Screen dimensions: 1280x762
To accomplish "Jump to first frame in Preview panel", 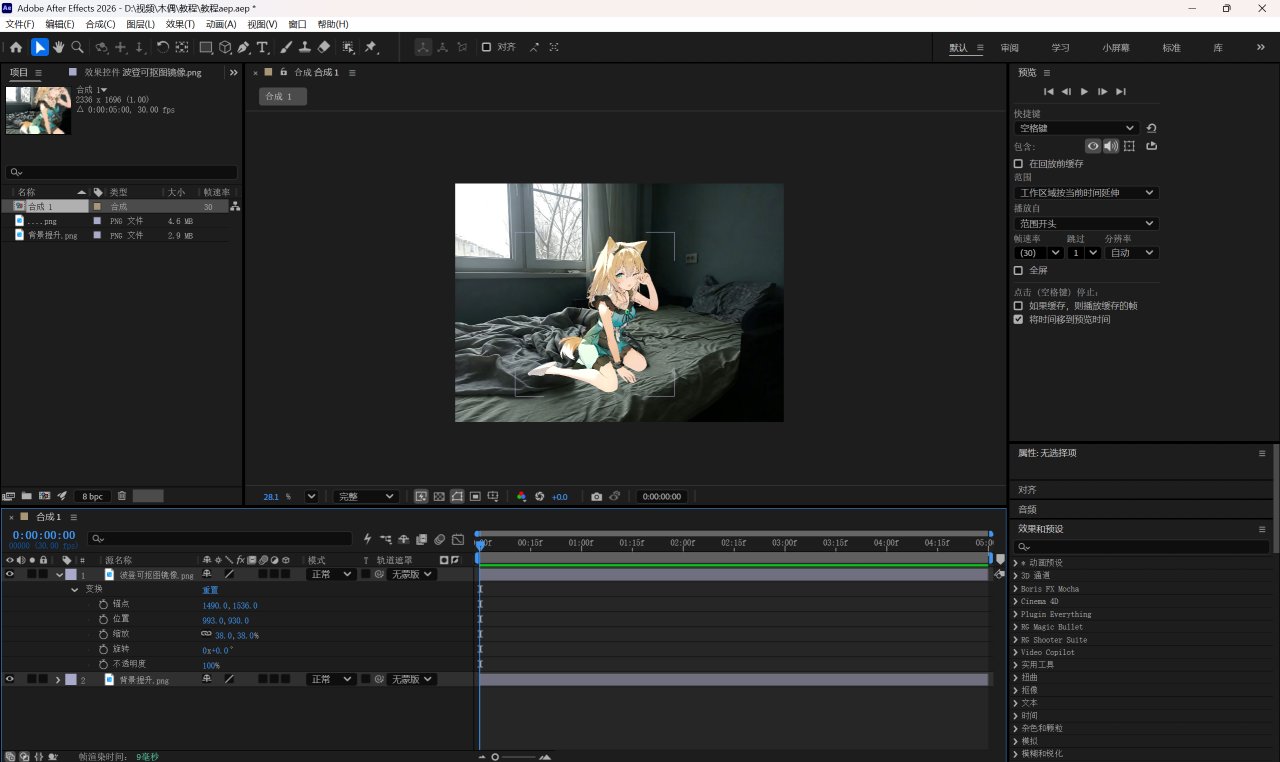I will coord(1049,92).
